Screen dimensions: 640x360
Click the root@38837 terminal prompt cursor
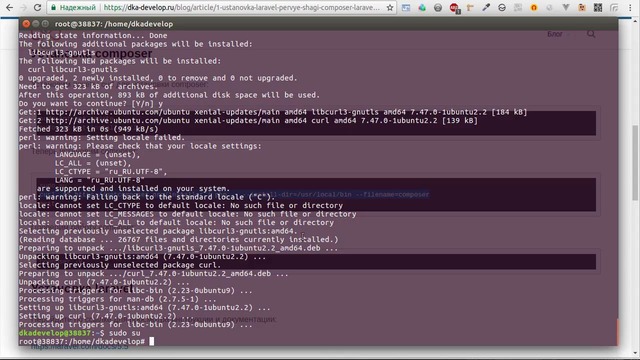[151, 341]
